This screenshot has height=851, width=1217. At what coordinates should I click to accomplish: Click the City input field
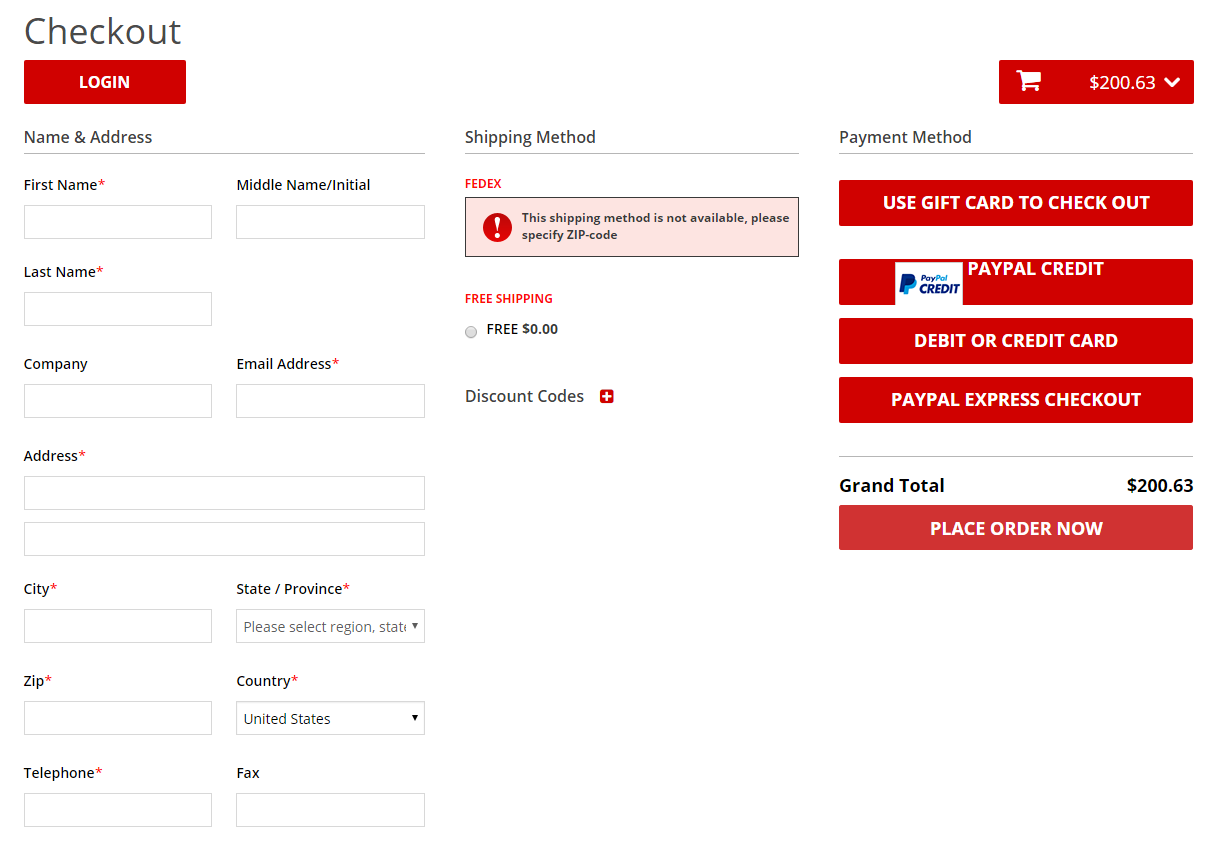pyautogui.click(x=118, y=626)
